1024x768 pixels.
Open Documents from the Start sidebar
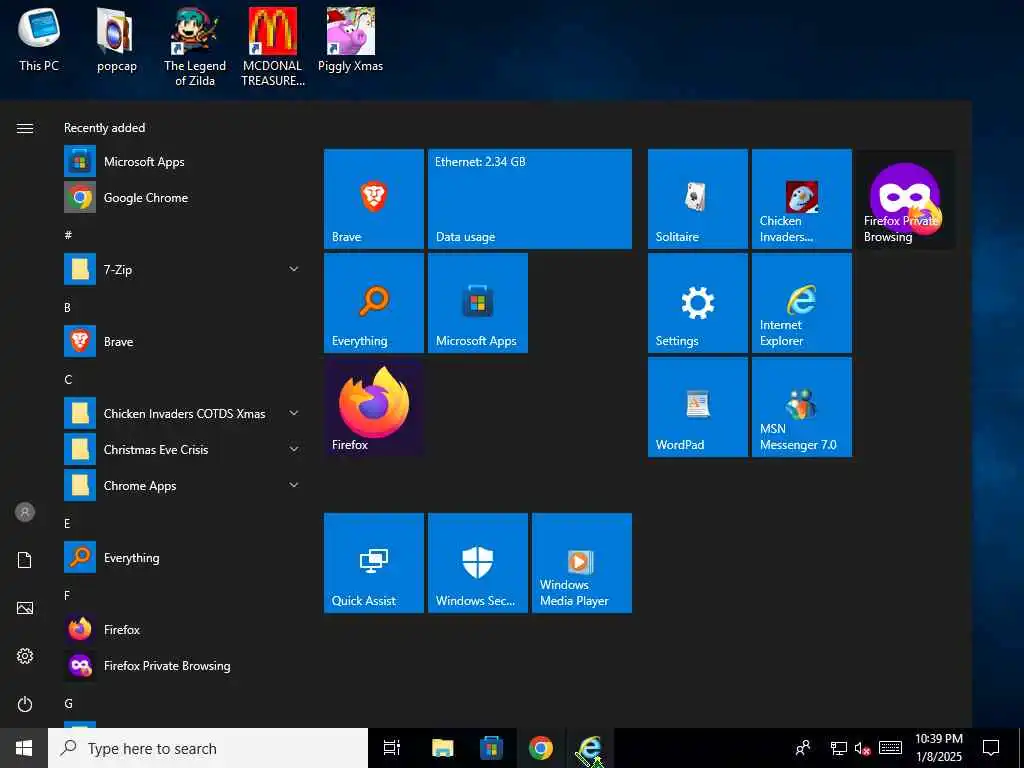pyautogui.click(x=25, y=560)
